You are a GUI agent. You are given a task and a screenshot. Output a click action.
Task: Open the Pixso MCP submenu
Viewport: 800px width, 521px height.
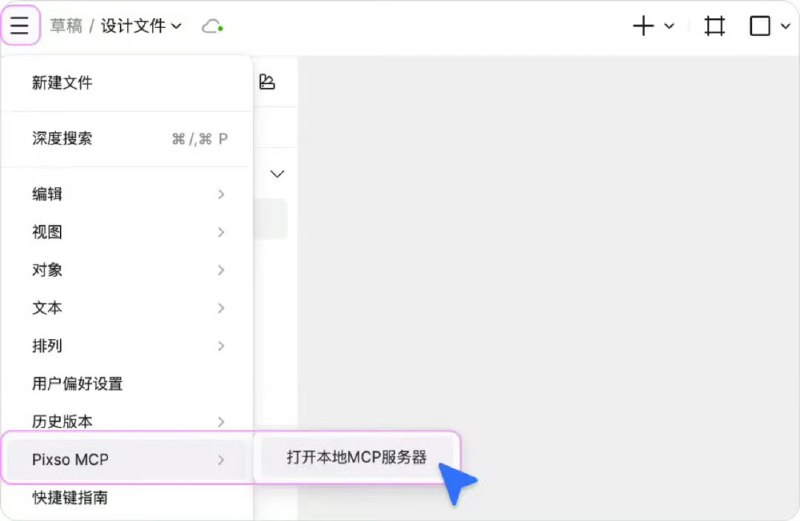pyautogui.click(x=127, y=459)
